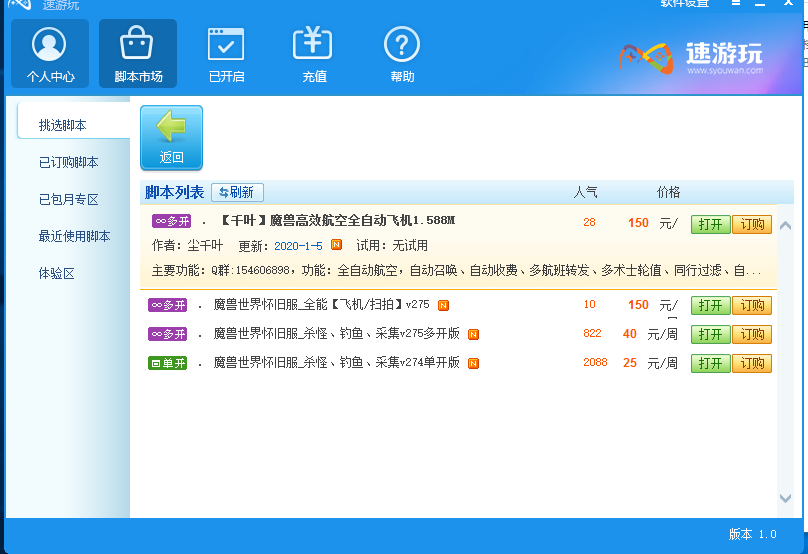Click 打开 for 千叶 魔兽高效航空 script

[711, 225]
